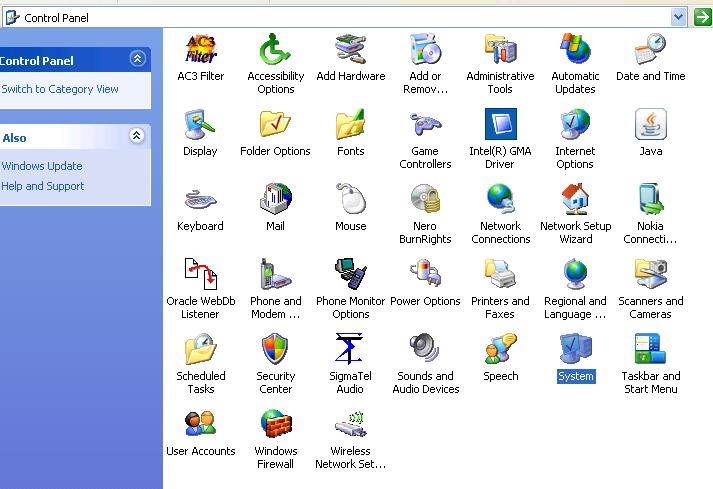Select the Keyboard icon
This screenshot has height=489, width=713.
(201, 199)
